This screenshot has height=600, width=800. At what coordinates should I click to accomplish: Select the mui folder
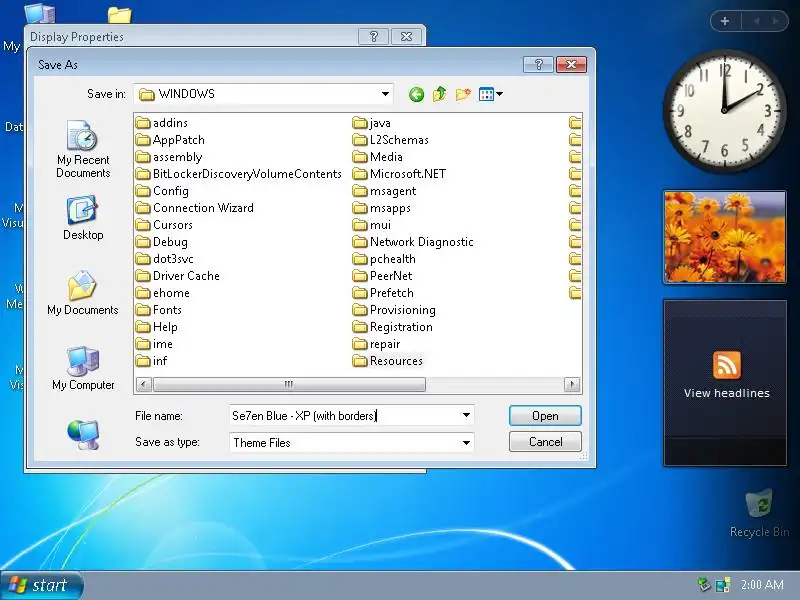pos(372,225)
